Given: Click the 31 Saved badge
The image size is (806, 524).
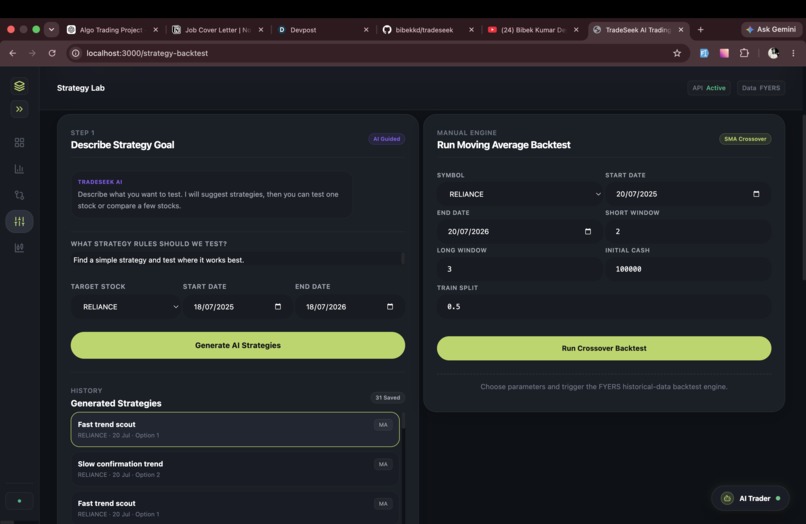Looking at the screenshot, I should [388, 397].
